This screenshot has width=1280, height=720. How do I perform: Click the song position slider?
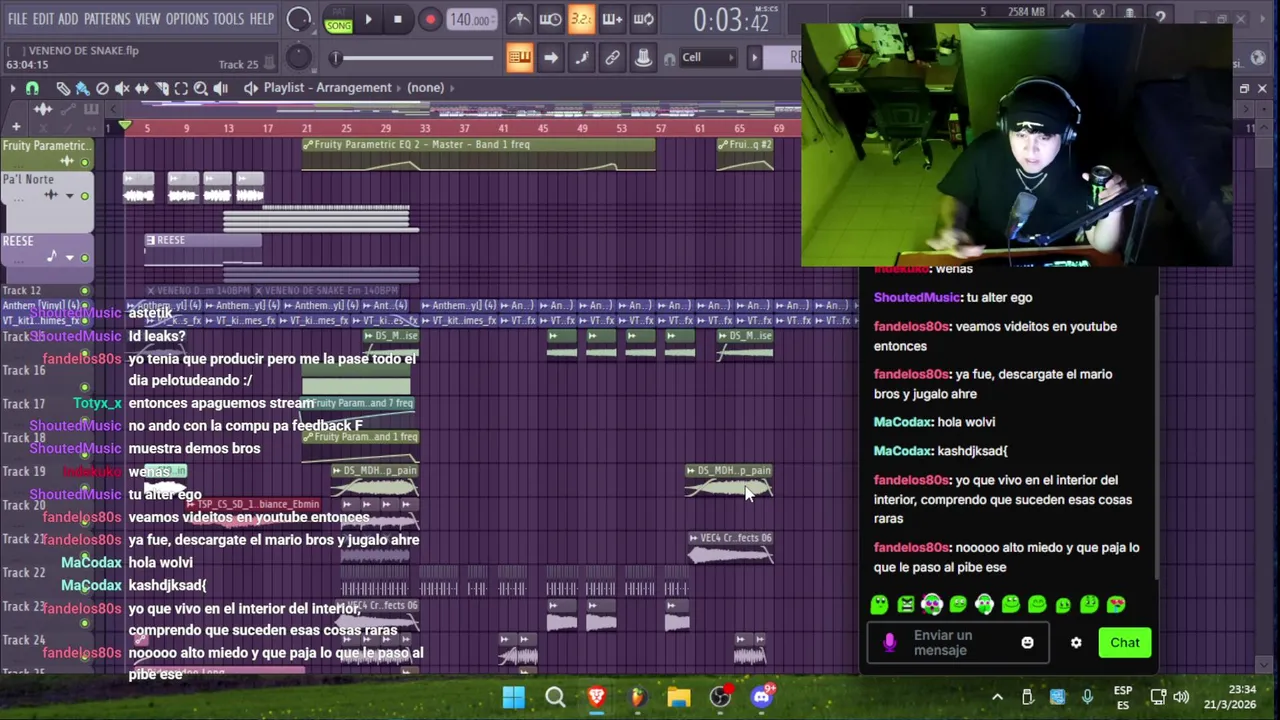[413, 58]
